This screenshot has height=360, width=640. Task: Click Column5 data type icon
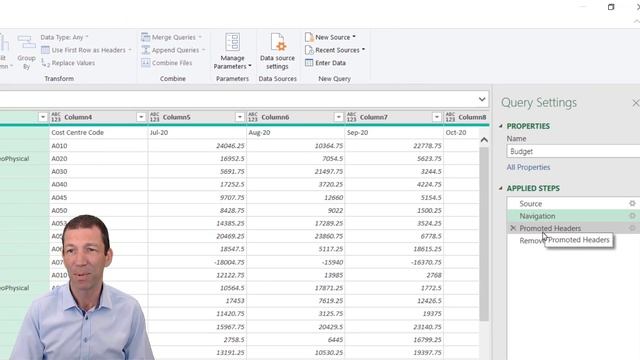coord(155,117)
